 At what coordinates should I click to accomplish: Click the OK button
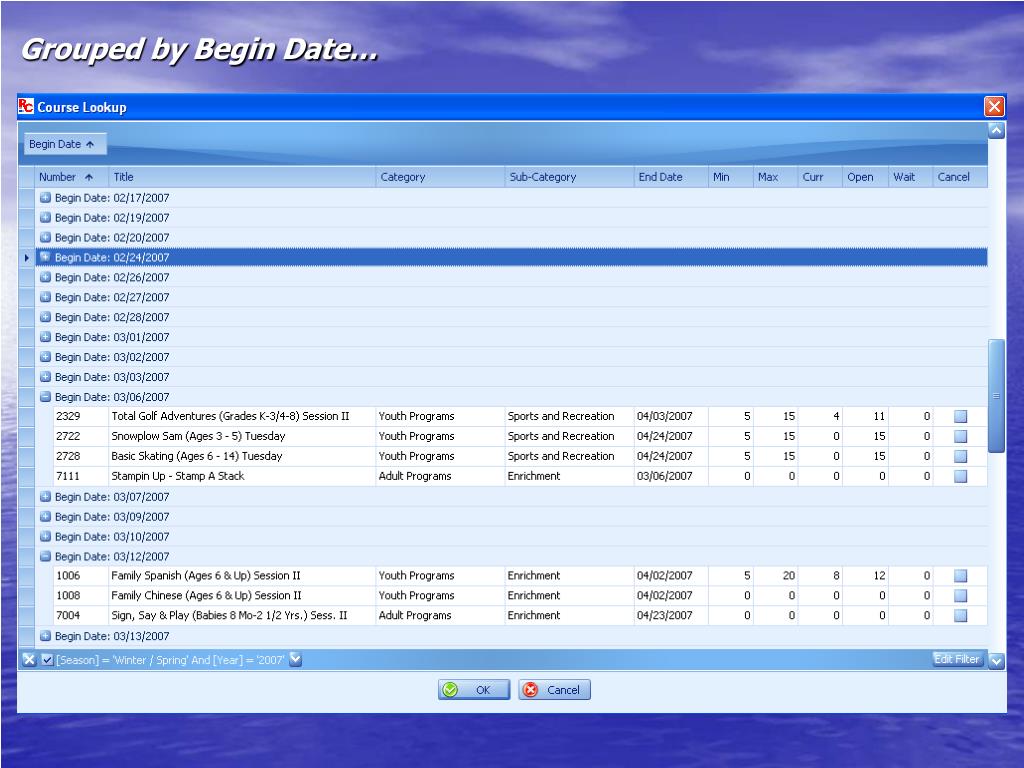[x=473, y=690]
